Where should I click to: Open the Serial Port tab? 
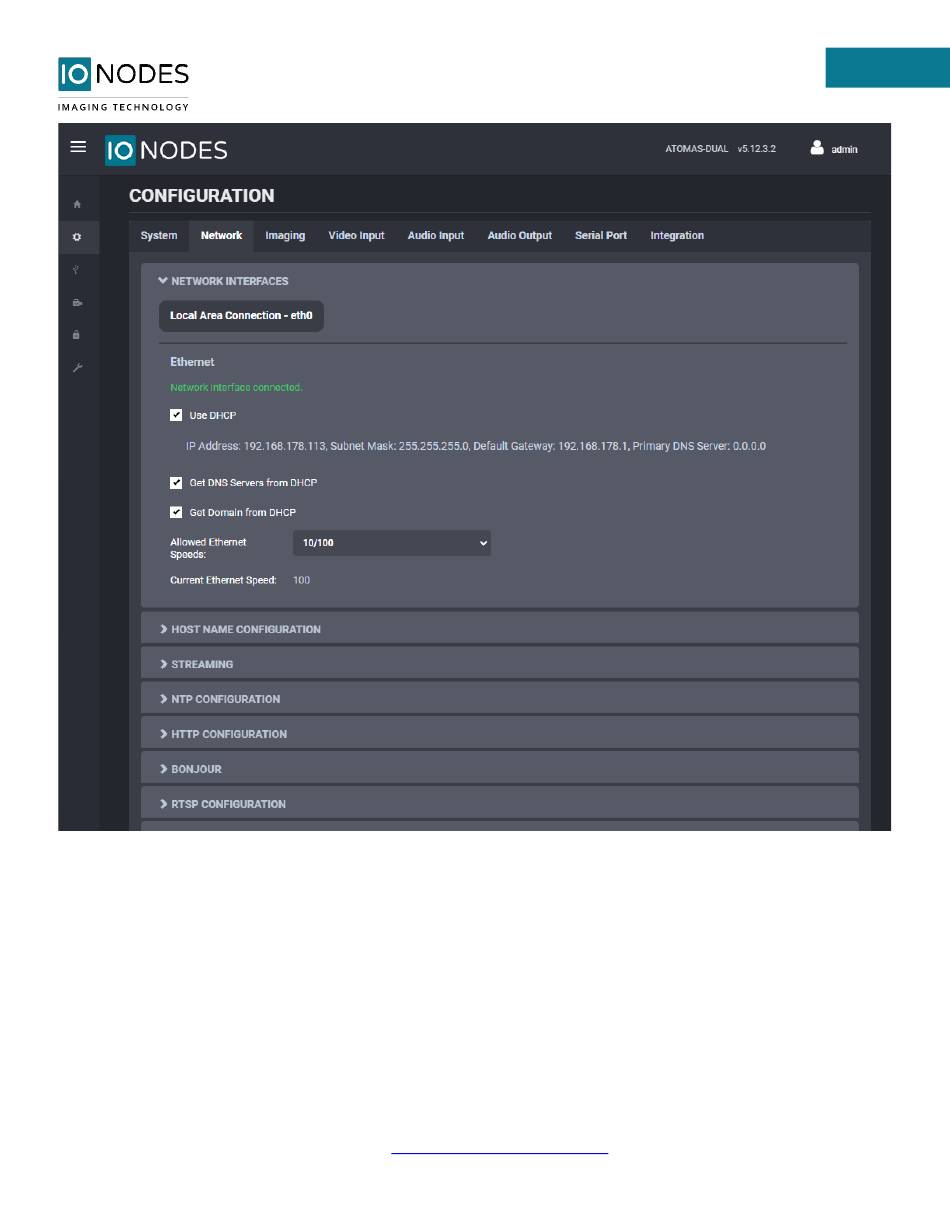tap(601, 236)
